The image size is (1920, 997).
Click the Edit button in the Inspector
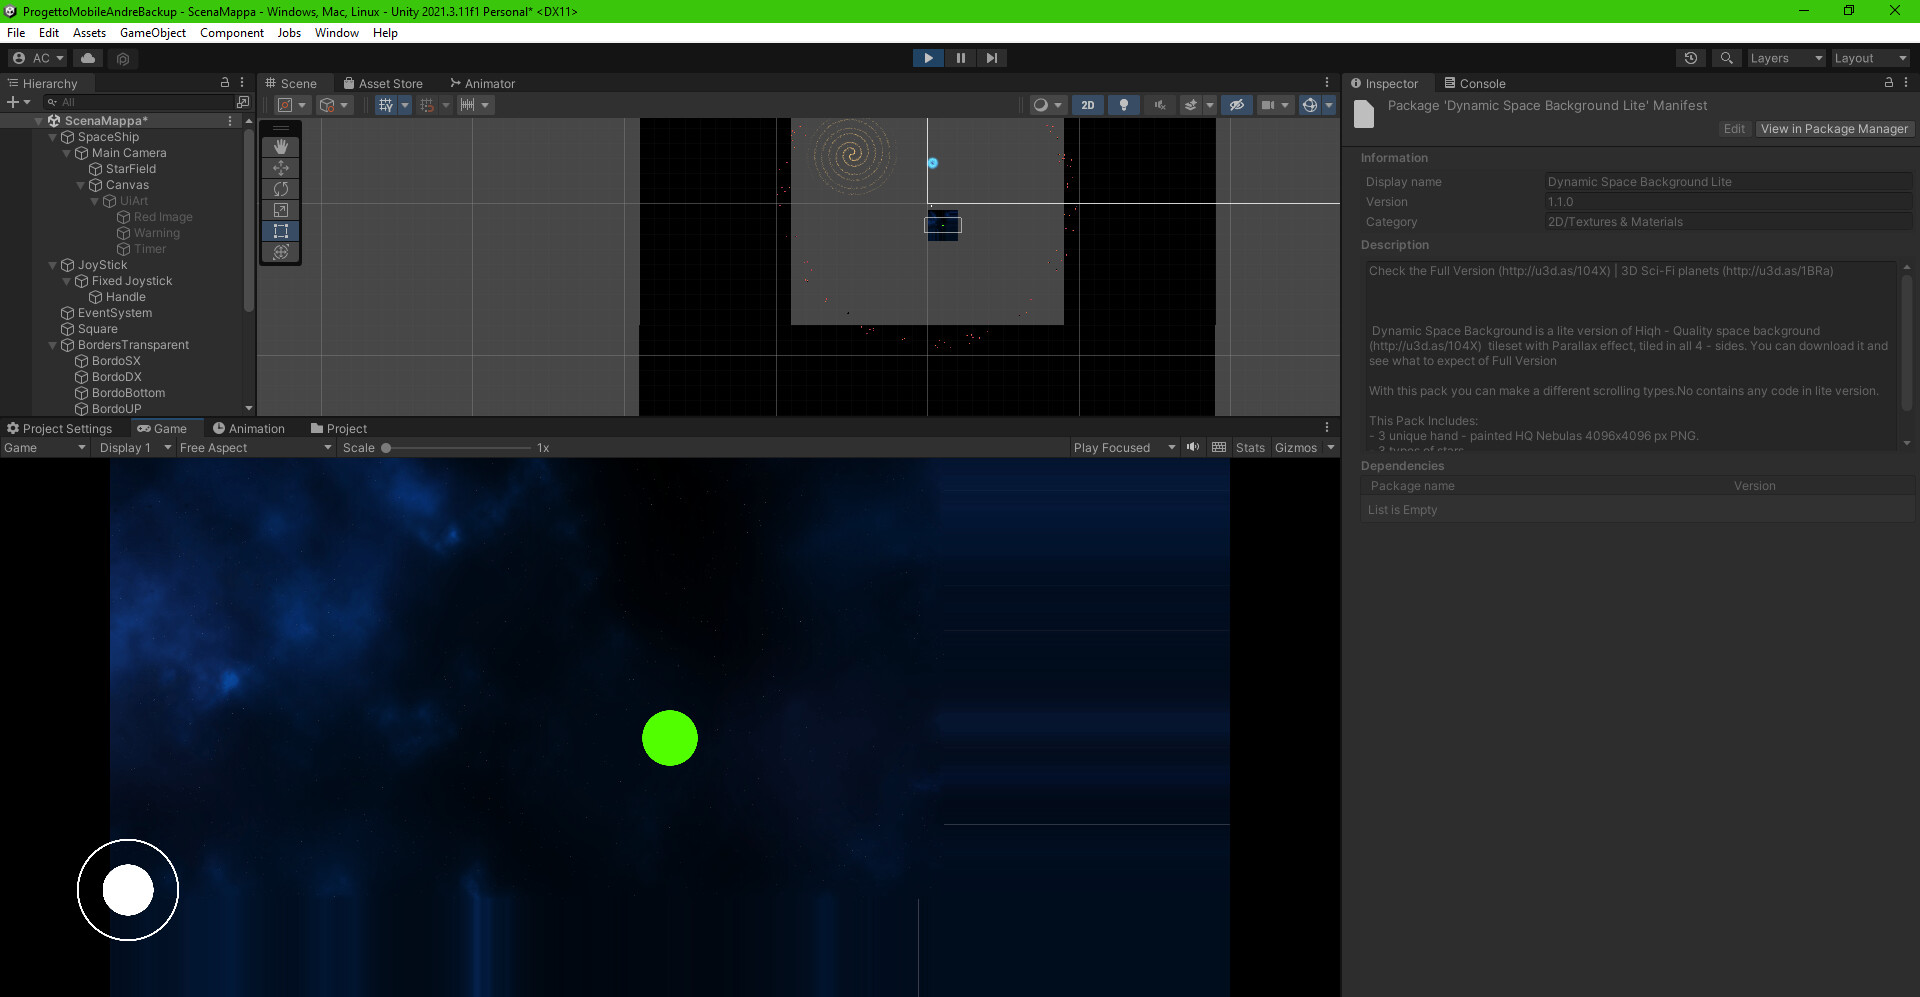pos(1734,128)
